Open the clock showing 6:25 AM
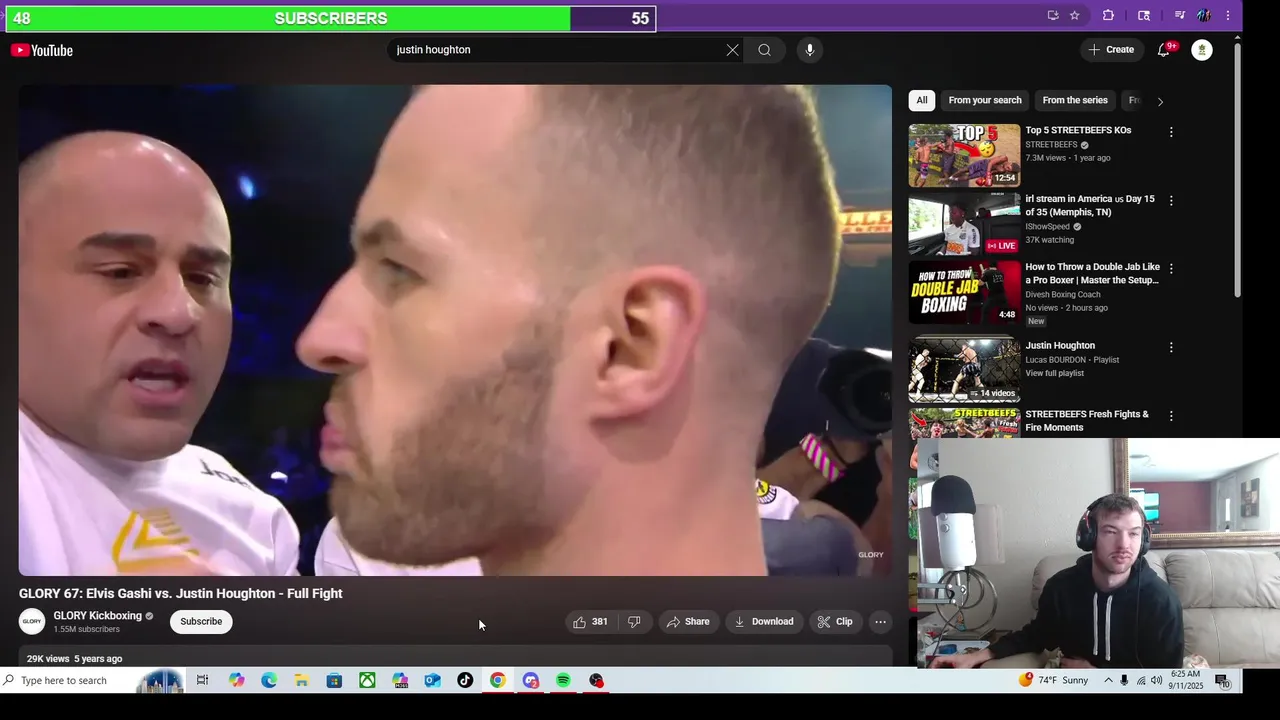This screenshot has width=1280, height=720. (1185, 681)
